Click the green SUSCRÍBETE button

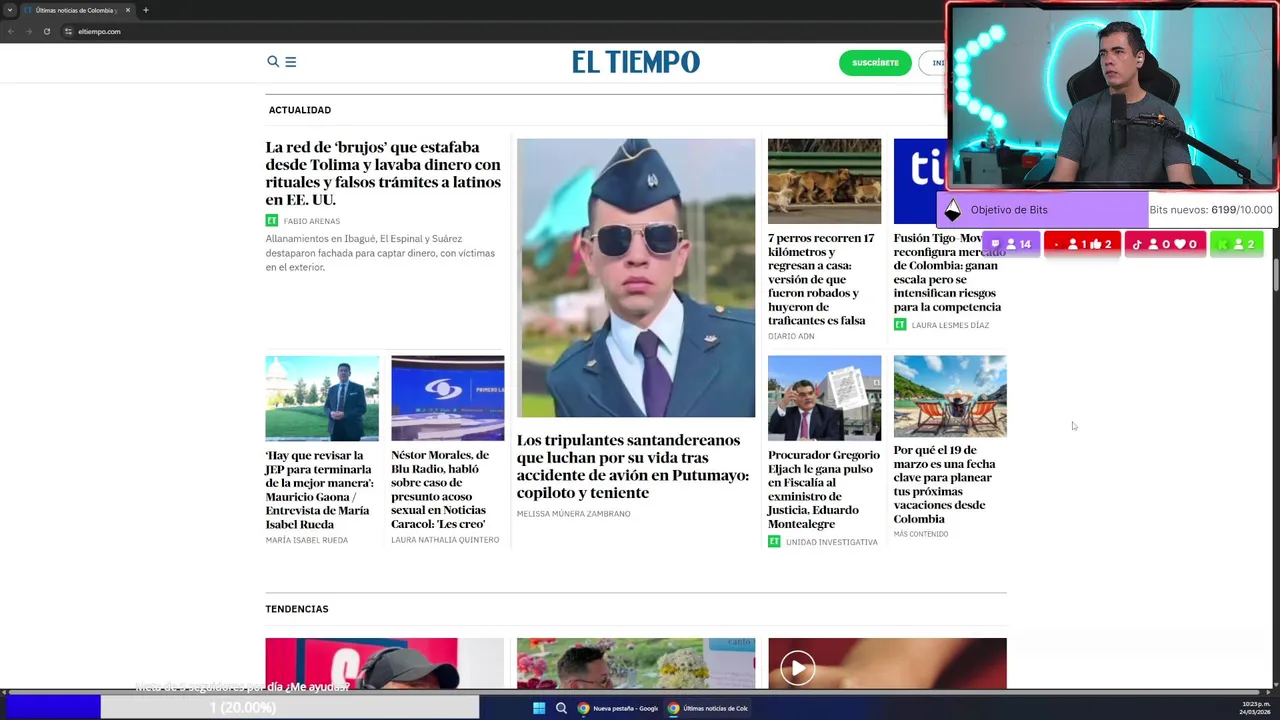875,63
